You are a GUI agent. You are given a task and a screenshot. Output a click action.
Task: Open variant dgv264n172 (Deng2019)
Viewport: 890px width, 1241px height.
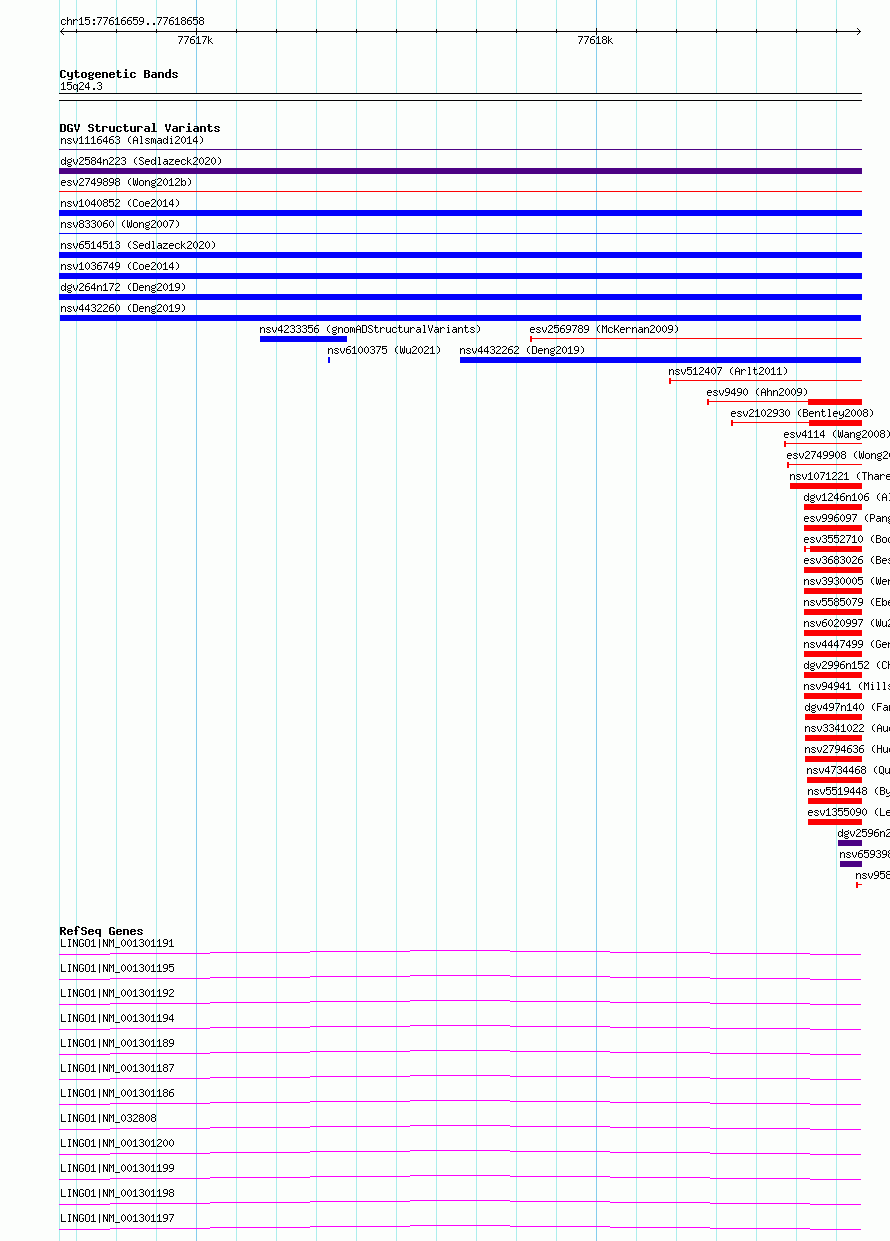(x=123, y=288)
